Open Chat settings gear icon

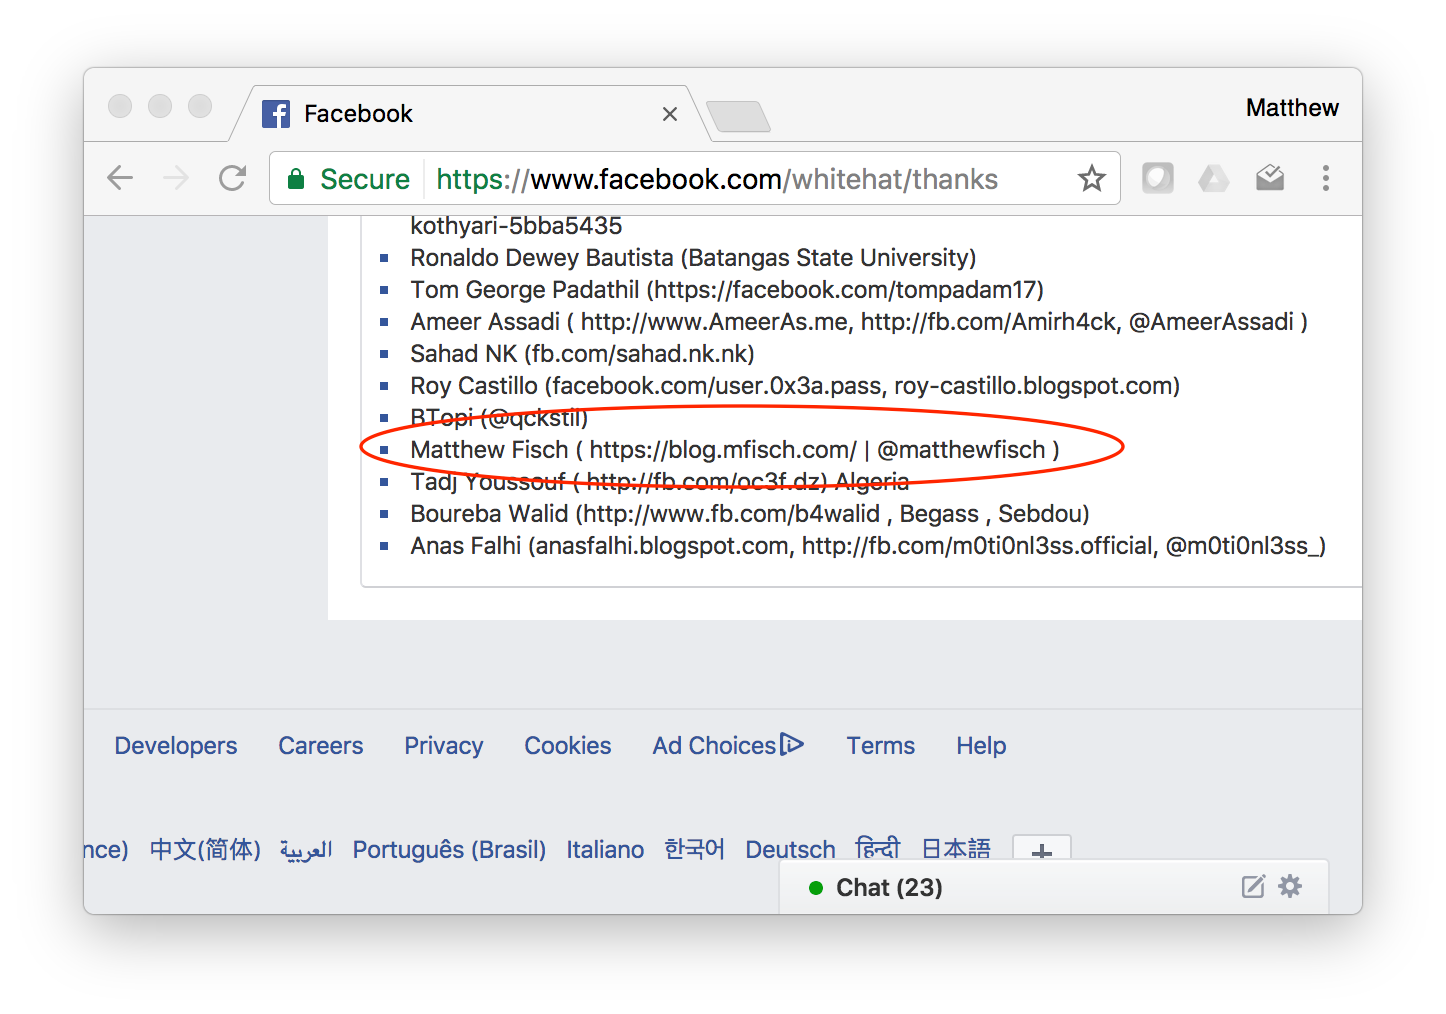(1291, 886)
